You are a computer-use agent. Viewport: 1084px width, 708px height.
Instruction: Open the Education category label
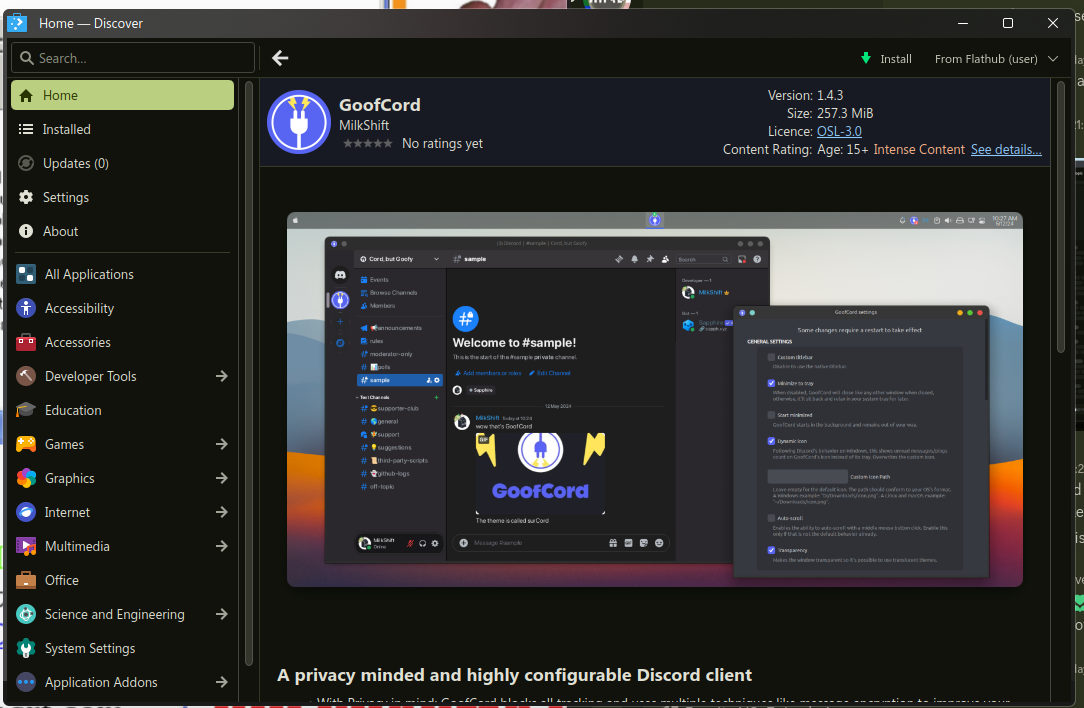coord(73,410)
